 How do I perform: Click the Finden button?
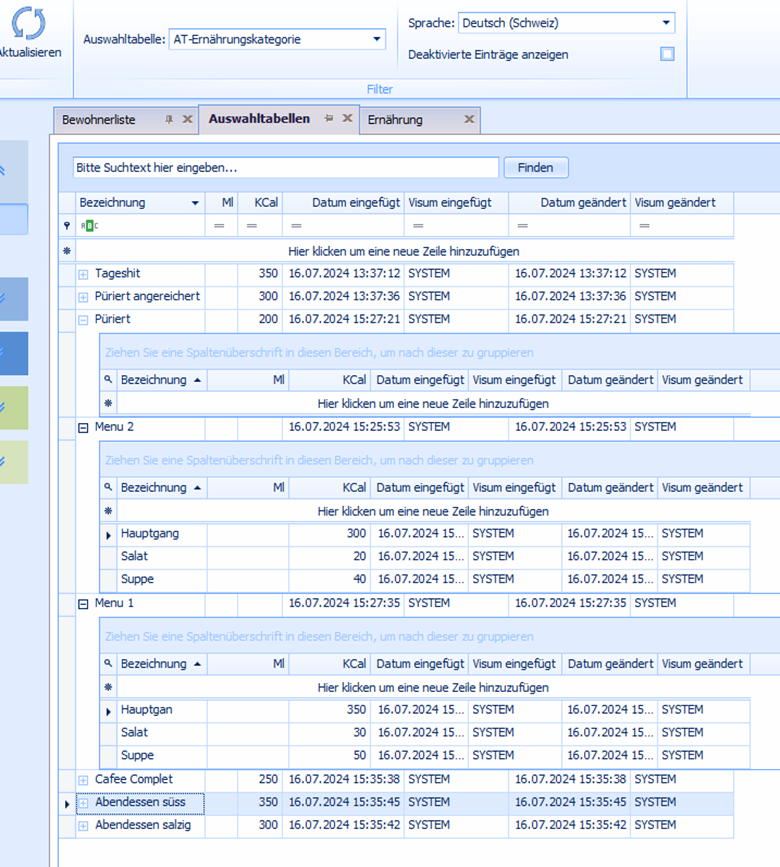535,168
